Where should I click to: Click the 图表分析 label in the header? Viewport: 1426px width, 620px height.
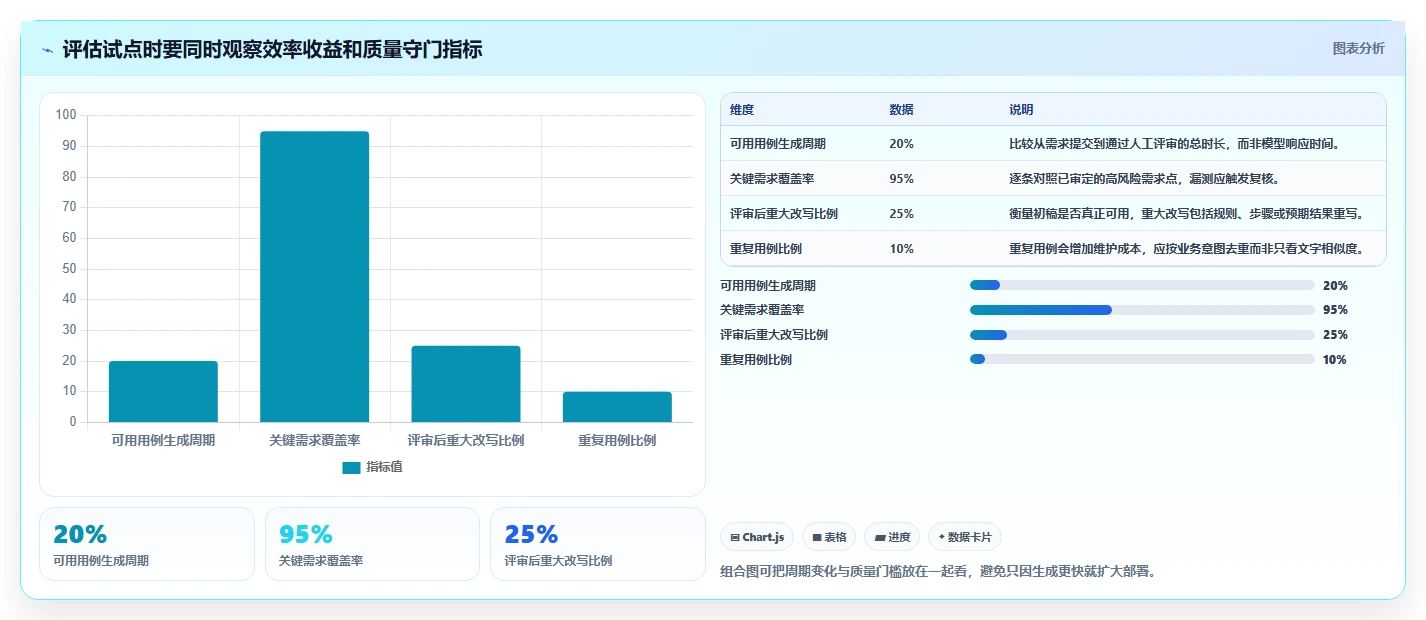(1358, 48)
